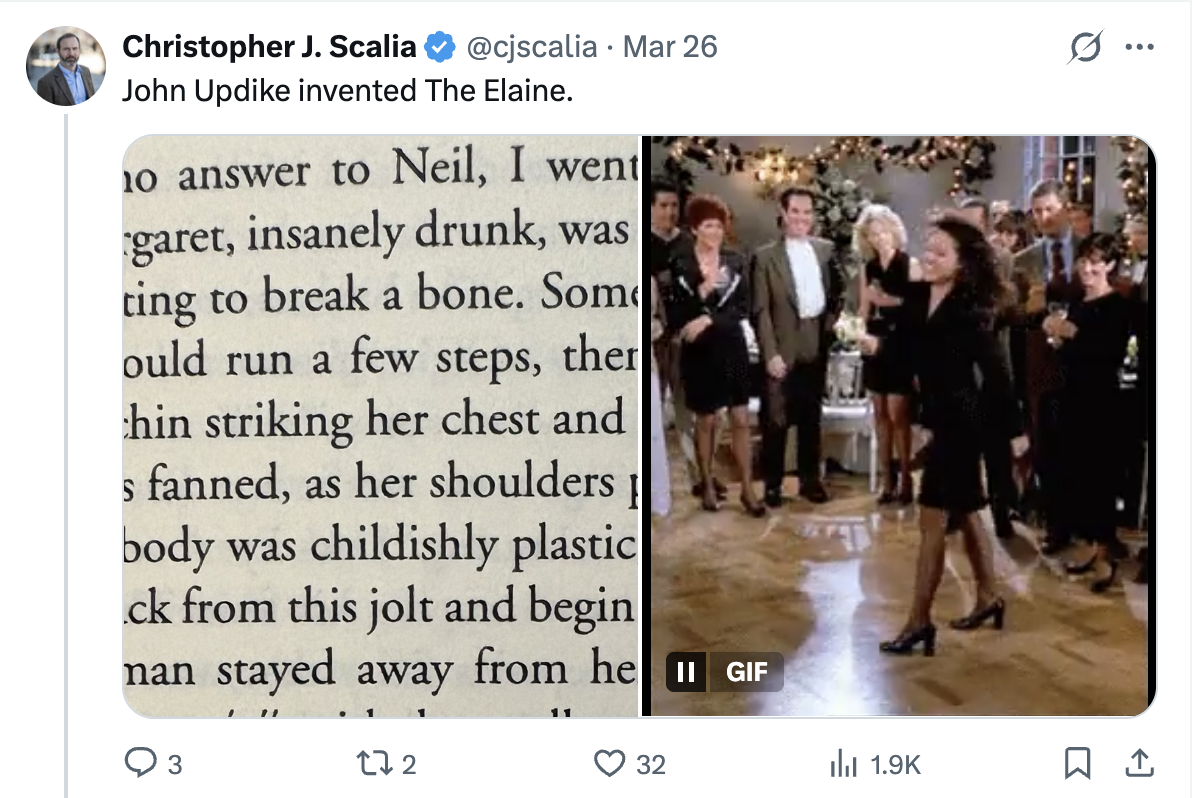Viewport: 1194px width, 798px height.
Task: Open view analytics bar-chart icon
Action: coord(845,764)
